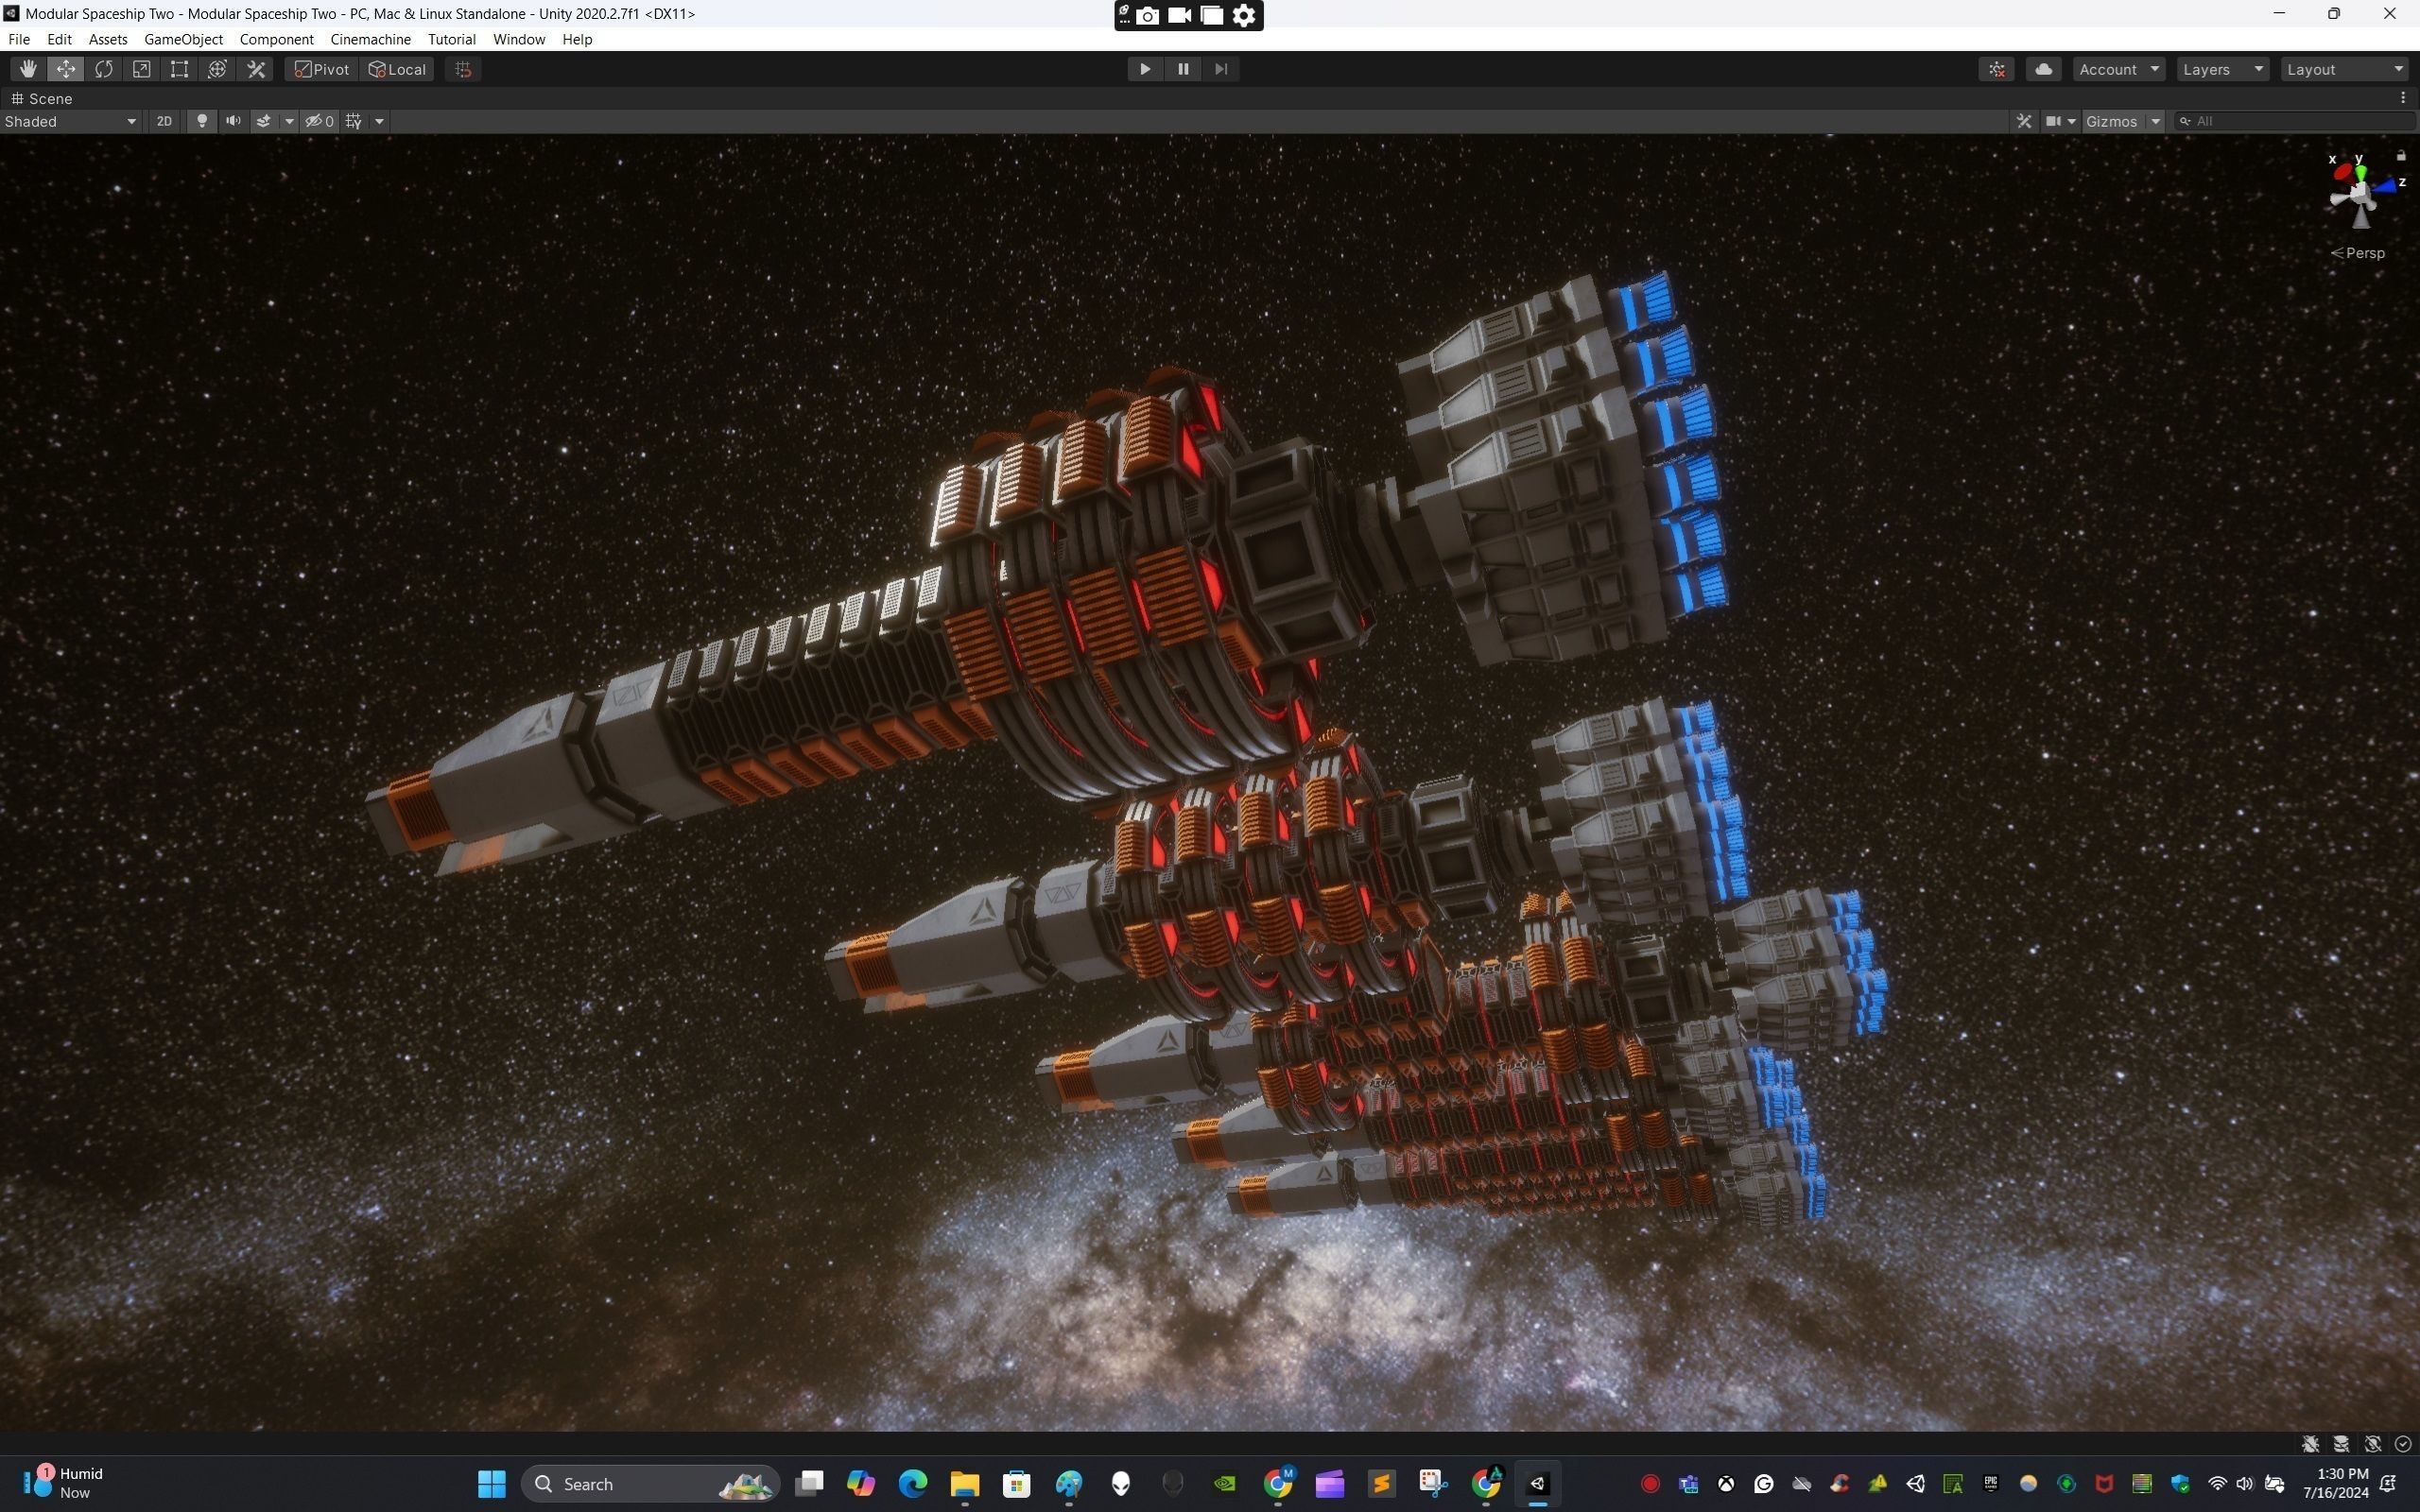Screen dimensions: 2420x1512
Task: Open the Edit menu
Action: click(59, 39)
